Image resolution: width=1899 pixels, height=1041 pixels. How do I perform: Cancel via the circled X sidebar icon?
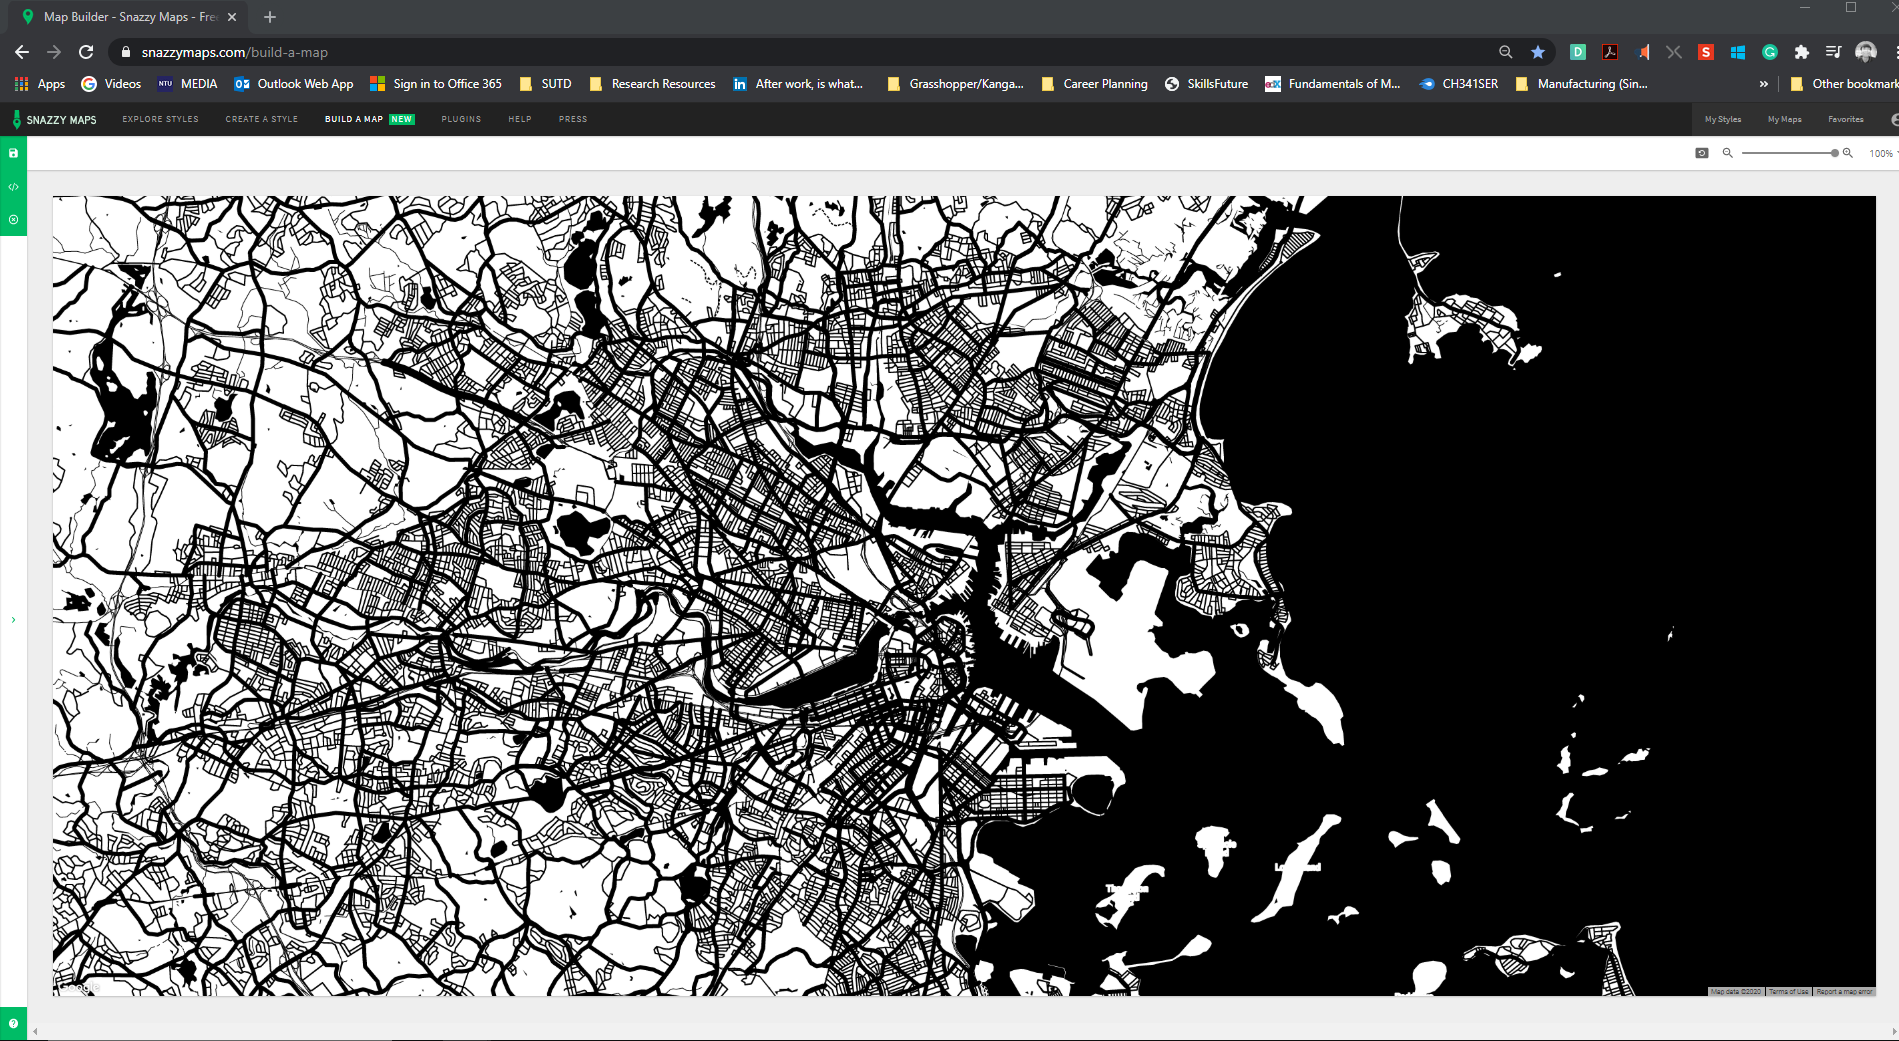(13, 219)
